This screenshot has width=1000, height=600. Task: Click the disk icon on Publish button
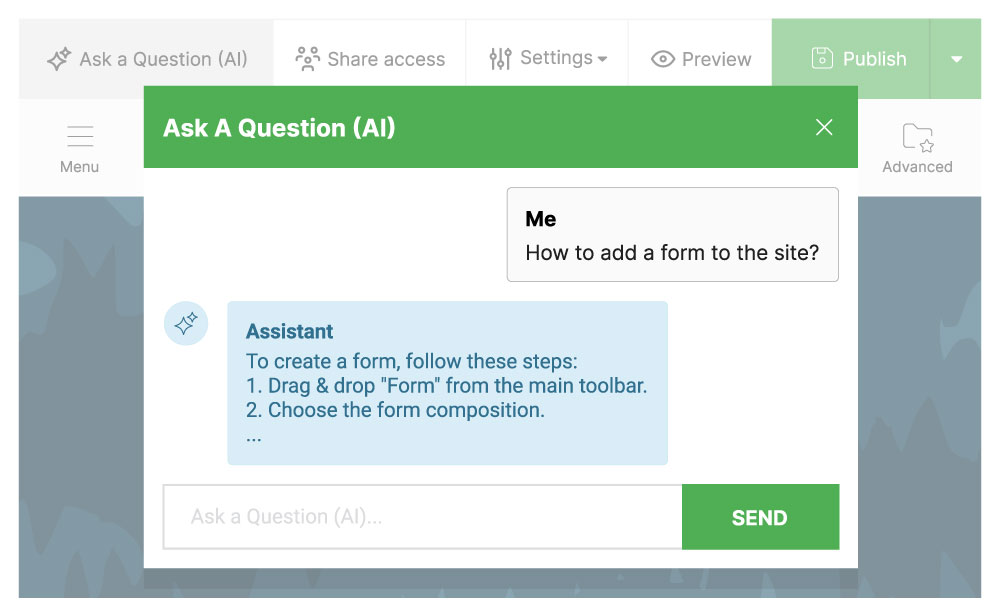tap(821, 59)
